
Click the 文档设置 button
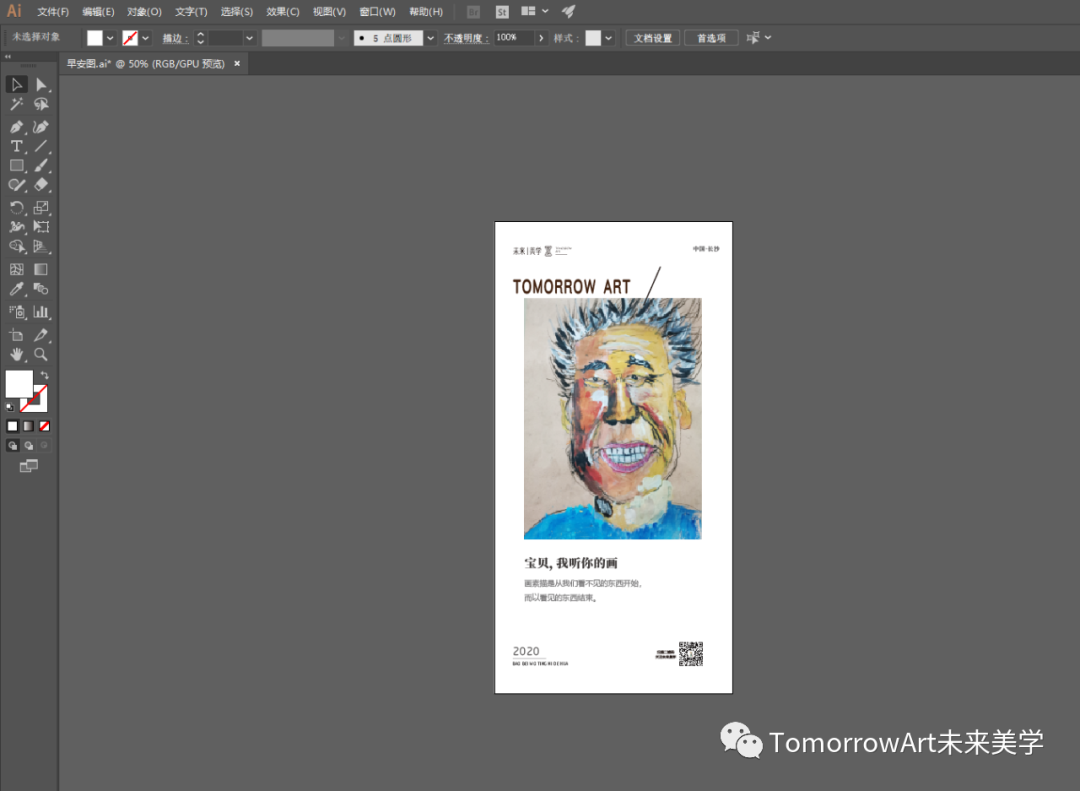[x=653, y=38]
